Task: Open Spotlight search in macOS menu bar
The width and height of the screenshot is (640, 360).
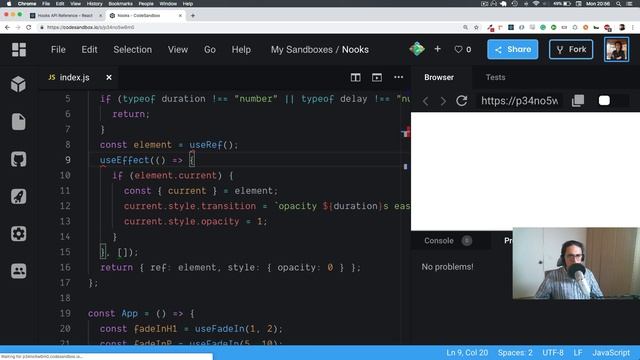Action: pyautogui.click(x=619, y=4)
